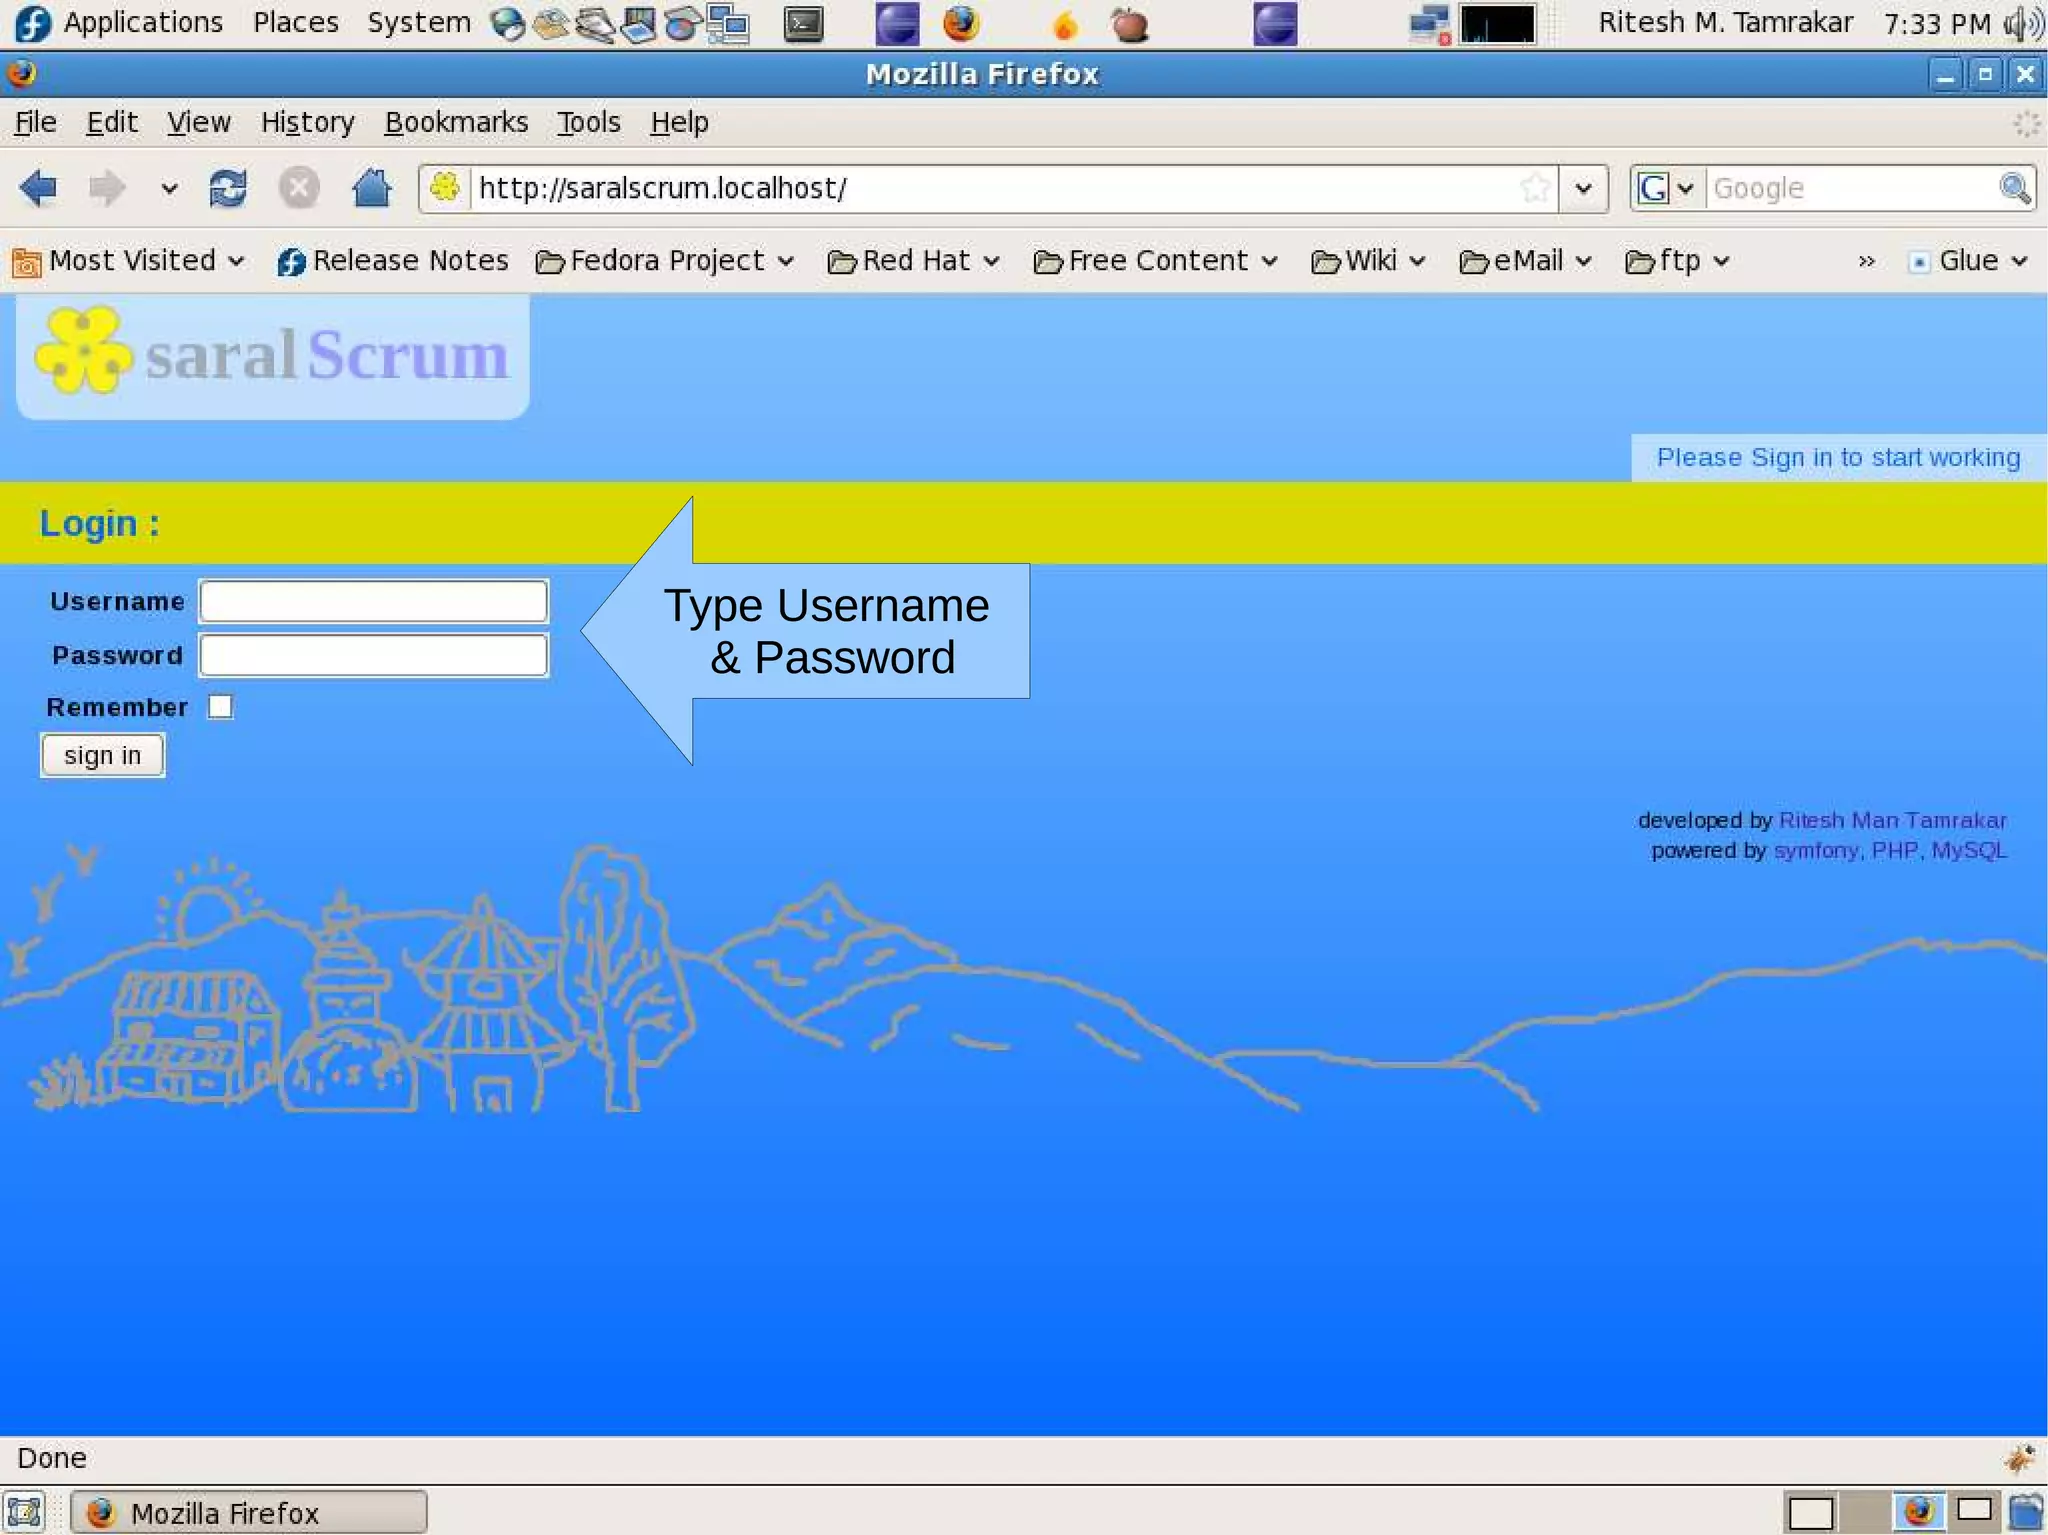Open the search engine selector dropdown
This screenshot has height=1535, width=2048.
(1666, 188)
